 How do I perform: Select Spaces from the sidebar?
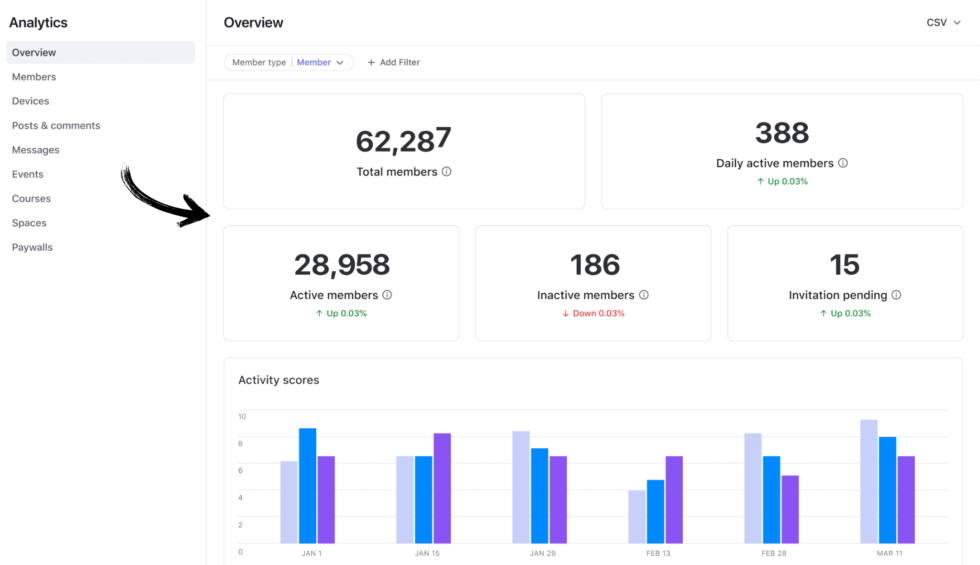[x=29, y=223]
